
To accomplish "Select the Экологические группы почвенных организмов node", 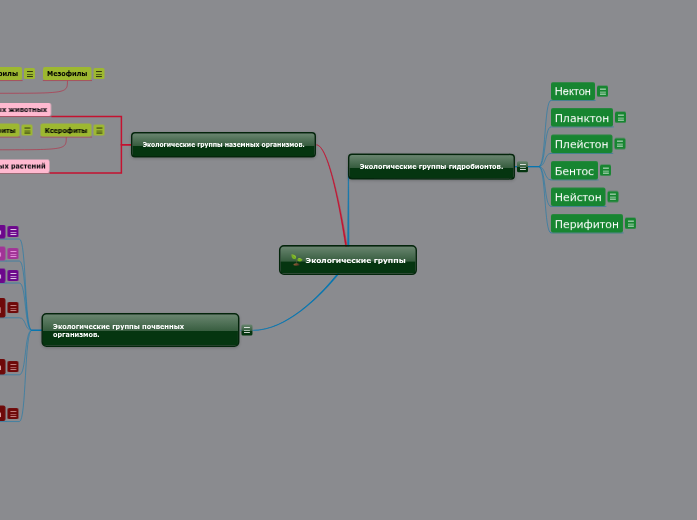I will (140, 330).
